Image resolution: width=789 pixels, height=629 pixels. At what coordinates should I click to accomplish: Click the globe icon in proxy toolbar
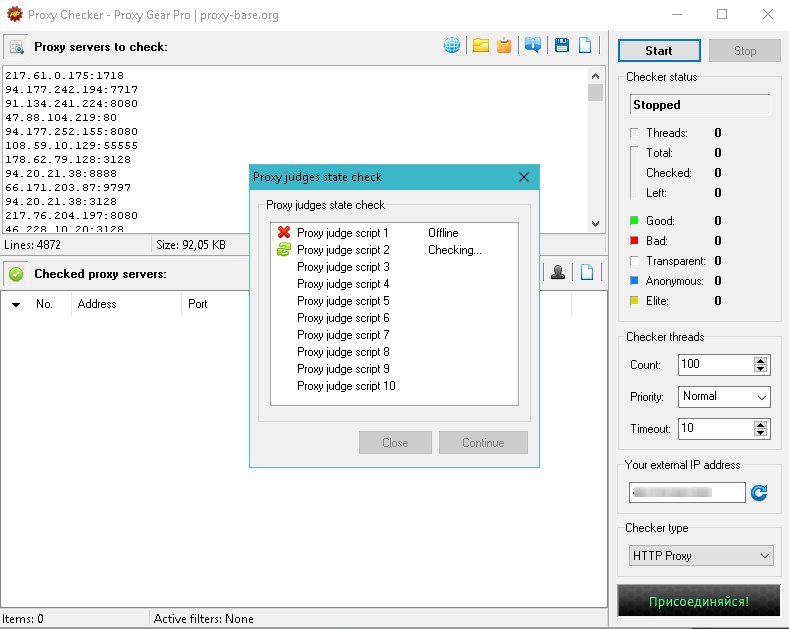(x=453, y=46)
